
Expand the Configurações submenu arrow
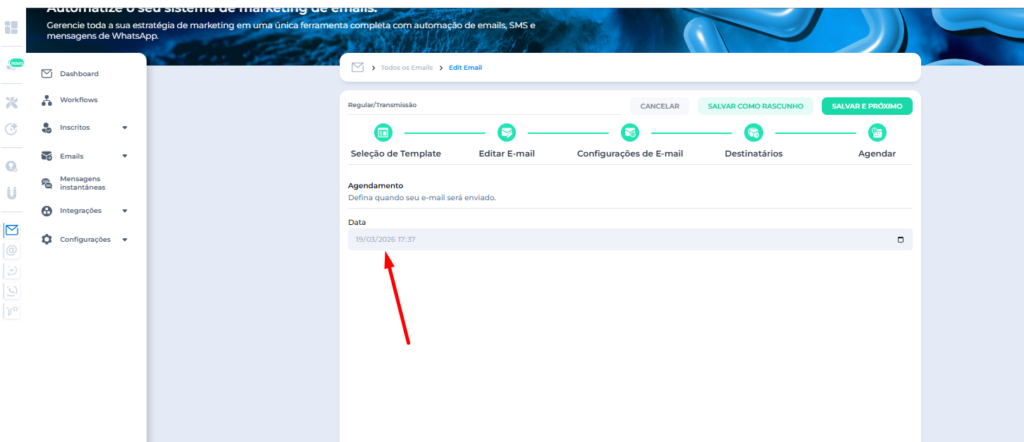[x=125, y=240]
